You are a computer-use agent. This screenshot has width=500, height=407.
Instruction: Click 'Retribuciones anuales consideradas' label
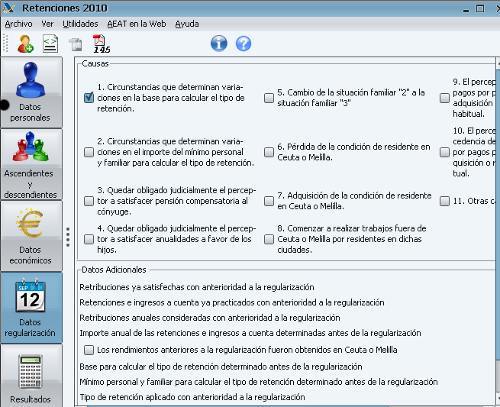[210, 318]
